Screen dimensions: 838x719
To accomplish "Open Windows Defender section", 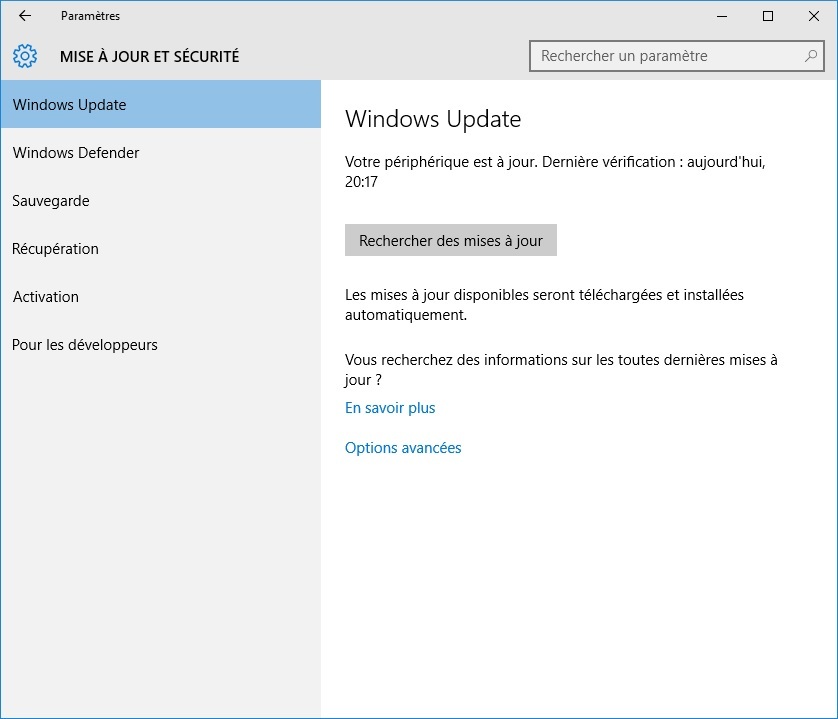I will pyautogui.click(x=161, y=152).
